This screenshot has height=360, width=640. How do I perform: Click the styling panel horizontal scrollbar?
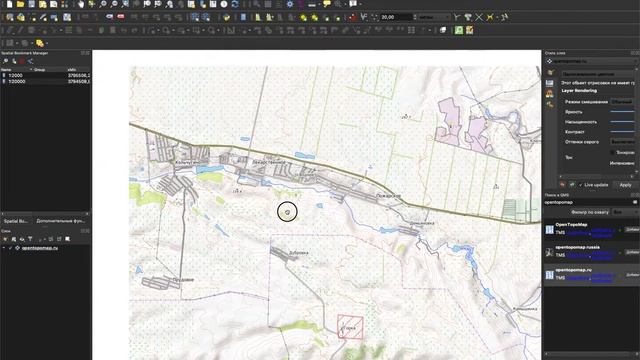[596, 176]
